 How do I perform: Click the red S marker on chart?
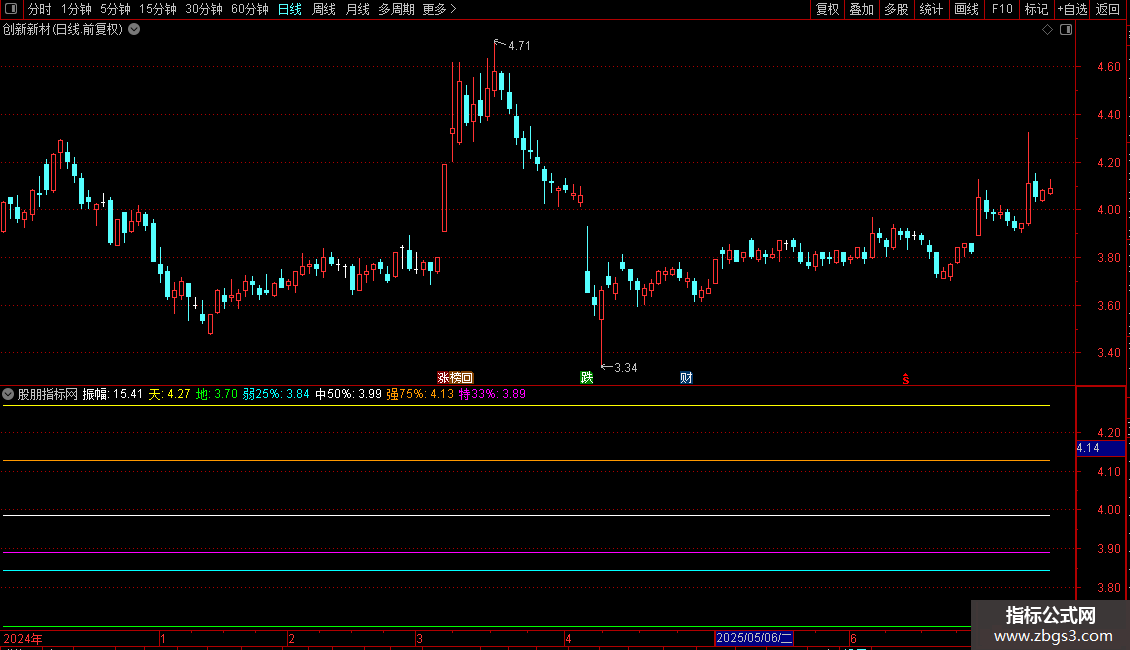906,379
